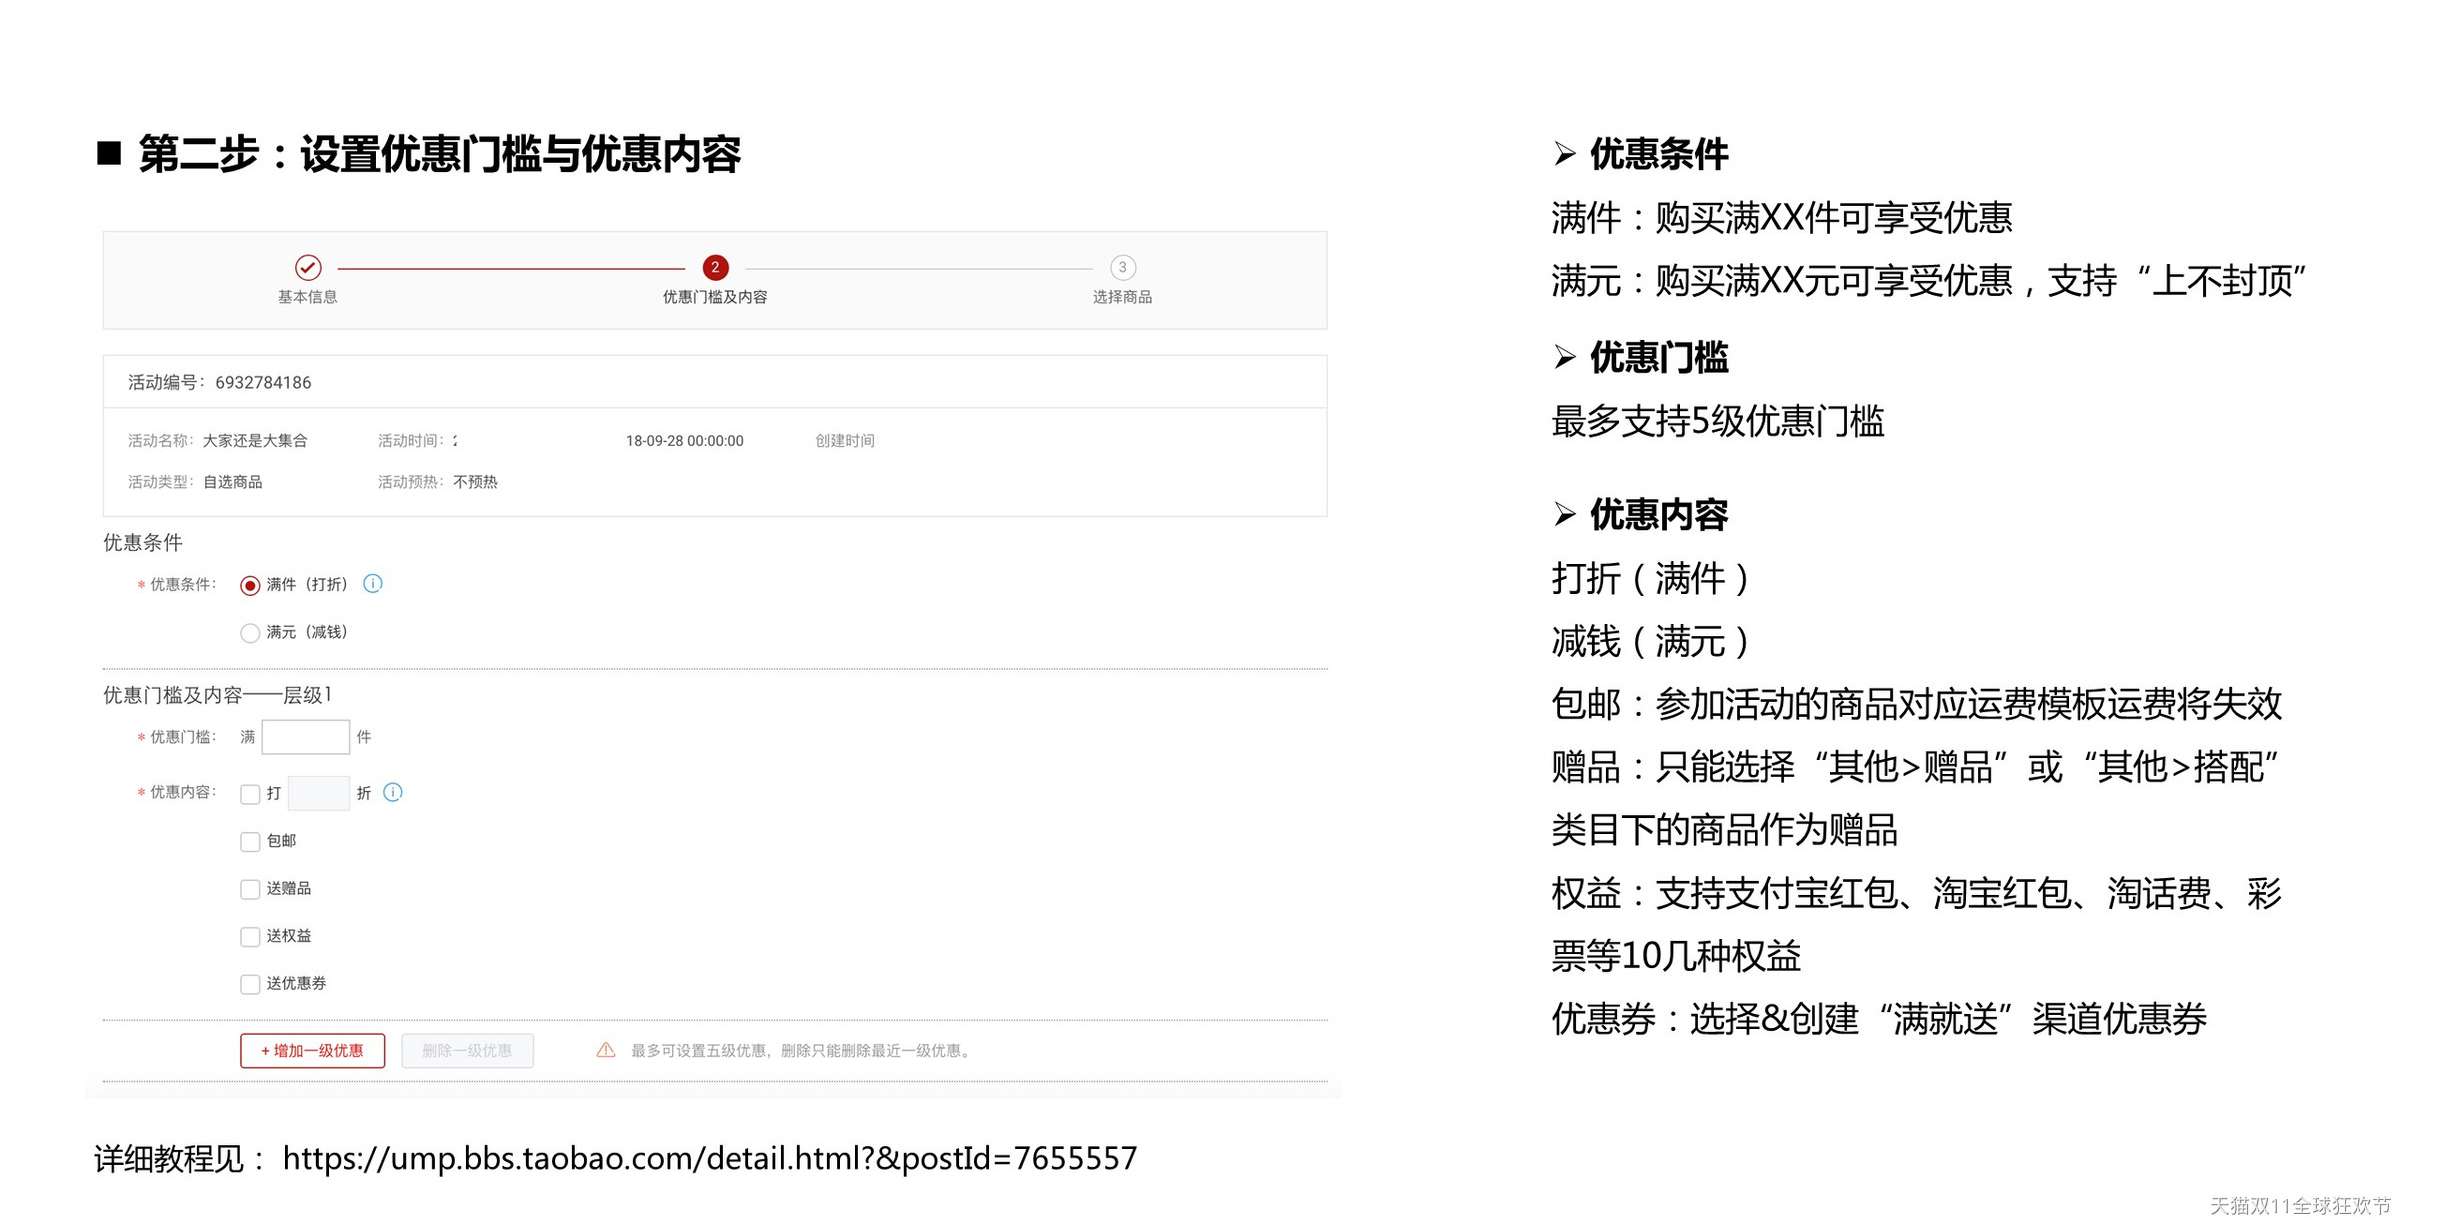Click the step 2 red circle icon
The image size is (2452, 1224).
pyautogui.click(x=715, y=267)
